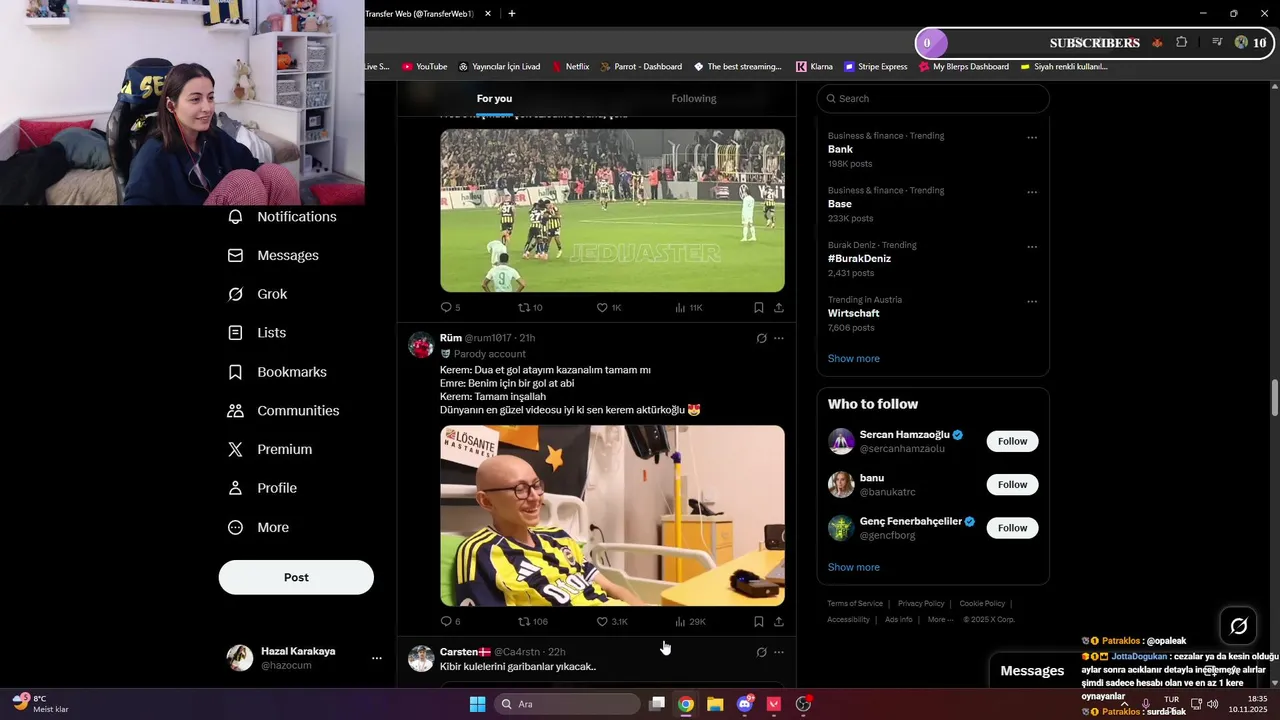
Task: Follow Genç Fenerbahçeliler
Action: pyautogui.click(x=1012, y=528)
